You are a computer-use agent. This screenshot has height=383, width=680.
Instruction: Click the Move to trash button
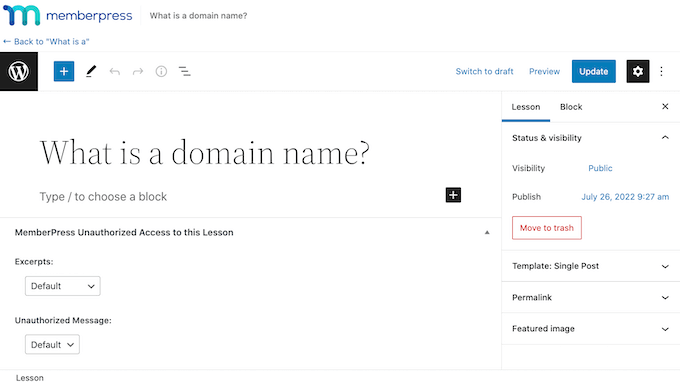tap(547, 228)
